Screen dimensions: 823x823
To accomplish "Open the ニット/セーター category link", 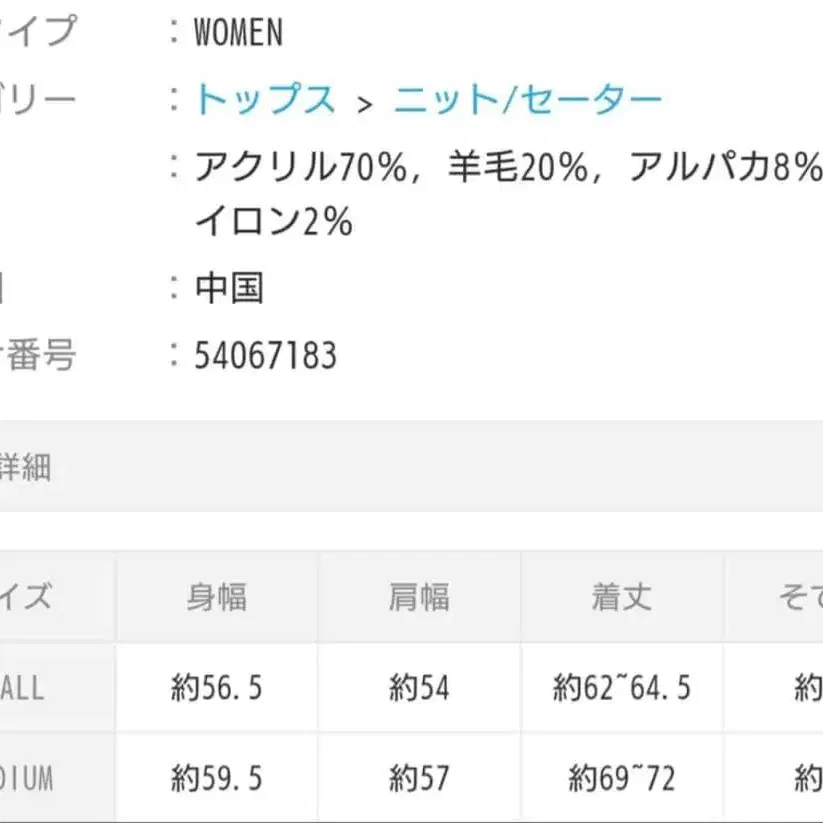I will [x=527, y=100].
